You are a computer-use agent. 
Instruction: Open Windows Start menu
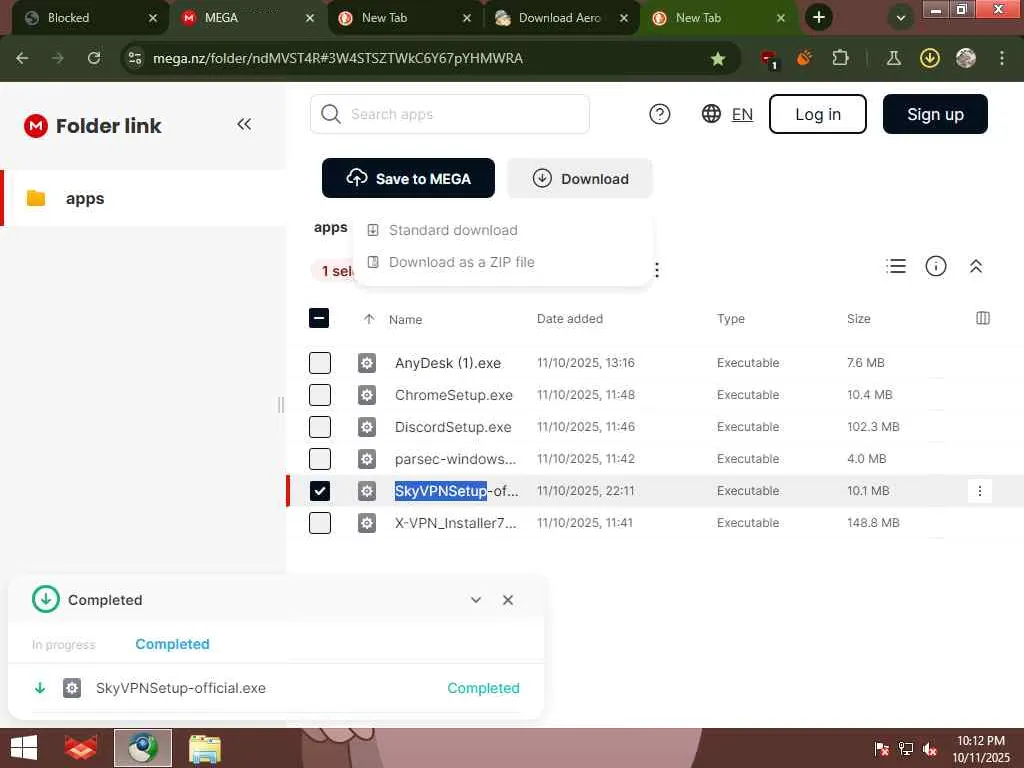pos(24,748)
